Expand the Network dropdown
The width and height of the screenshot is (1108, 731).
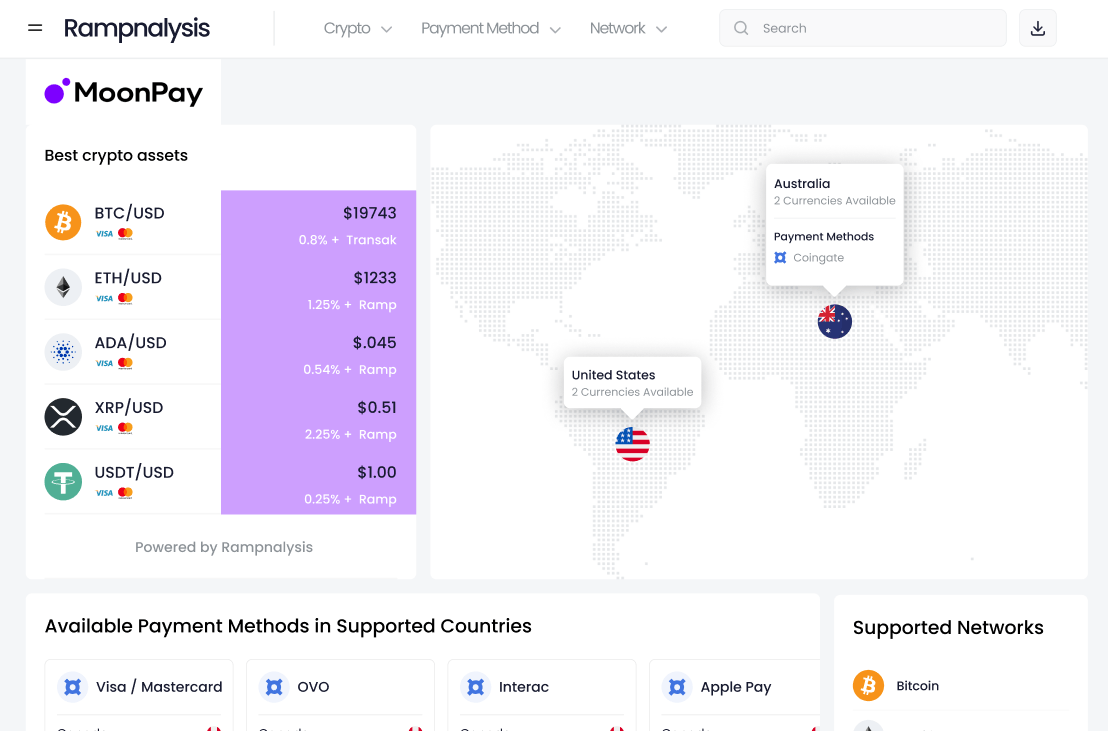tap(628, 28)
